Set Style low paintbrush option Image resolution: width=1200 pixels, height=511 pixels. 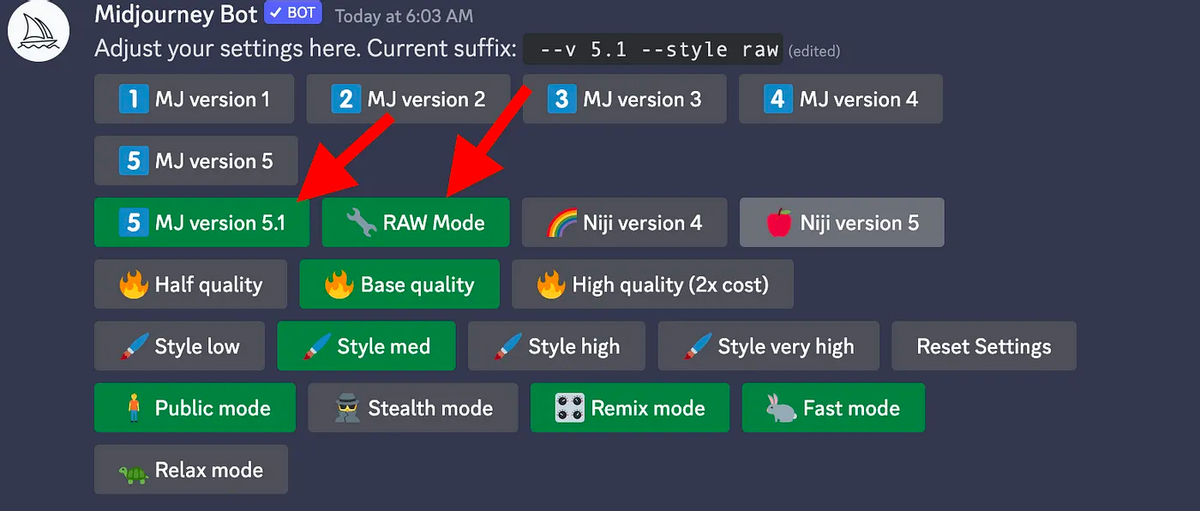point(180,346)
